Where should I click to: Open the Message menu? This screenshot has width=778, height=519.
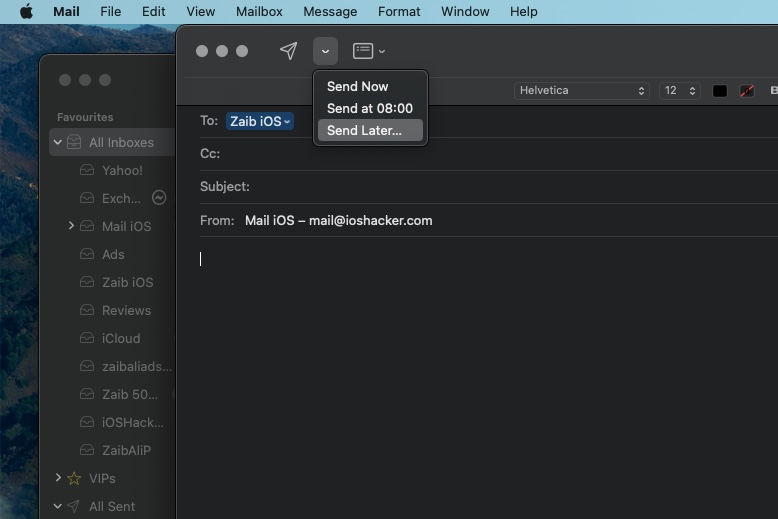(x=330, y=11)
